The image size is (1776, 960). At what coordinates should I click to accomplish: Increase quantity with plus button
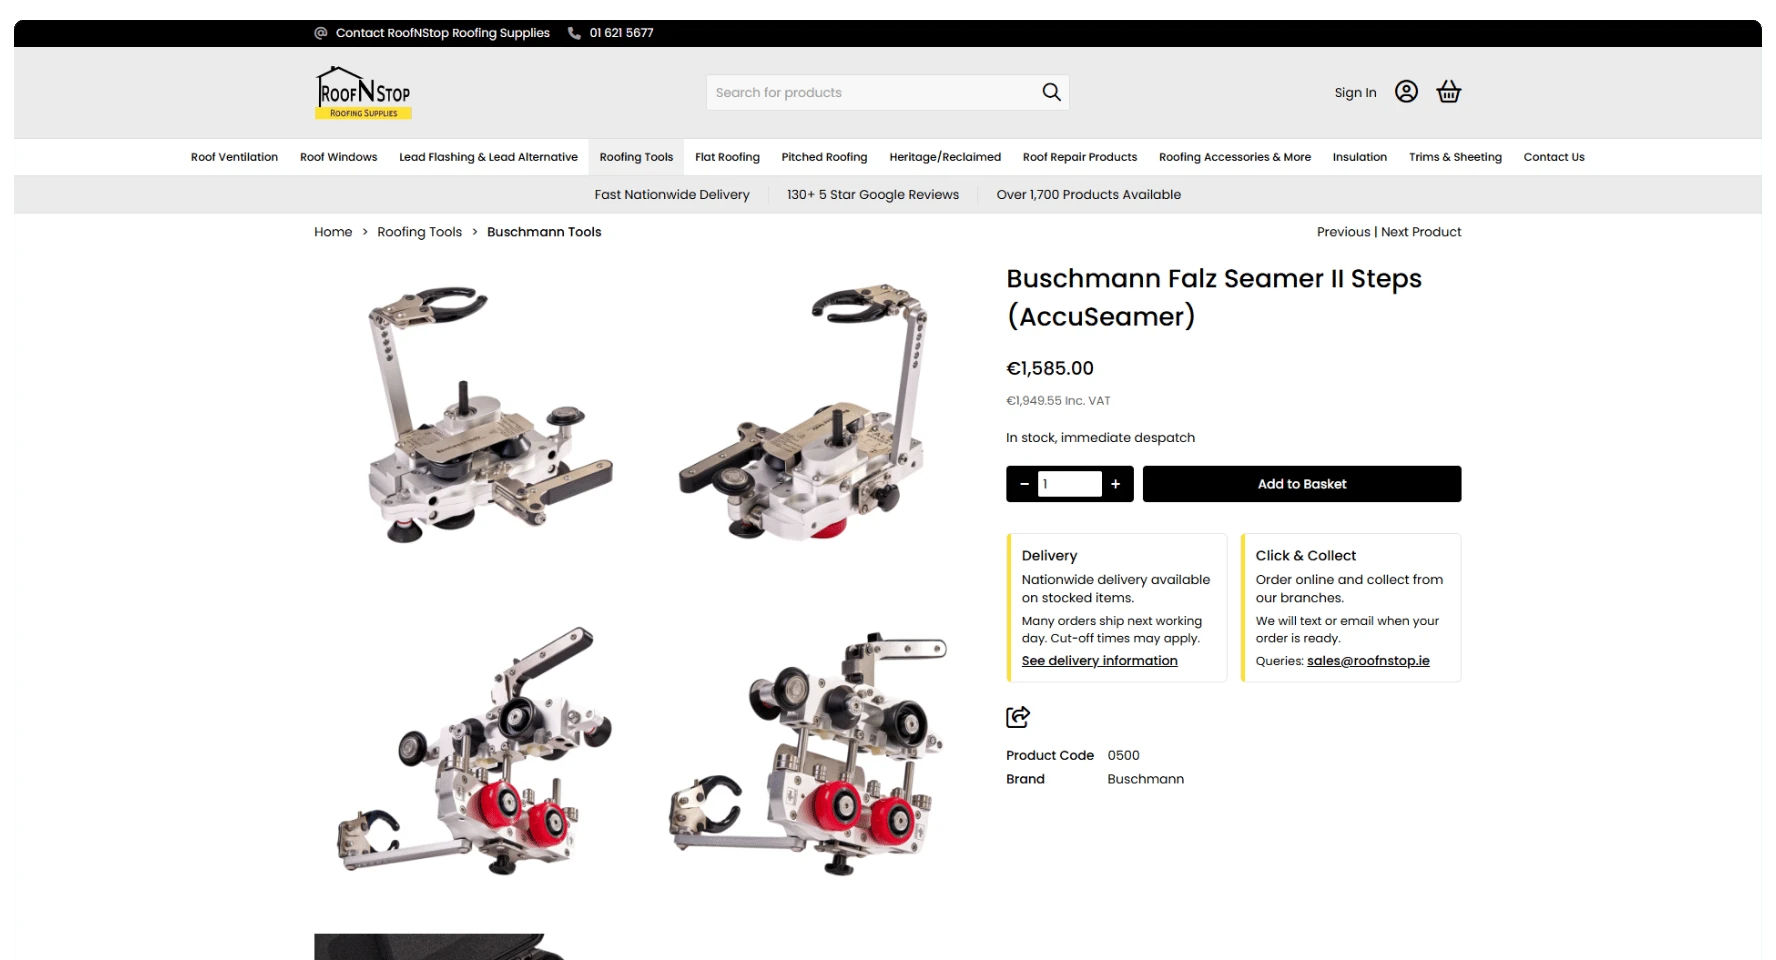pyautogui.click(x=1116, y=484)
